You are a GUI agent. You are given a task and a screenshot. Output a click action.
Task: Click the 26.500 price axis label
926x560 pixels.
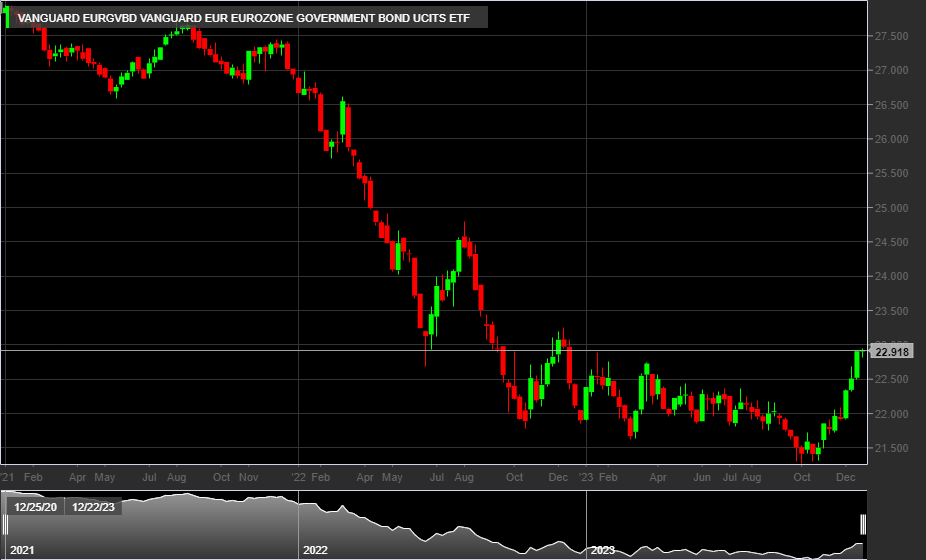(x=891, y=105)
